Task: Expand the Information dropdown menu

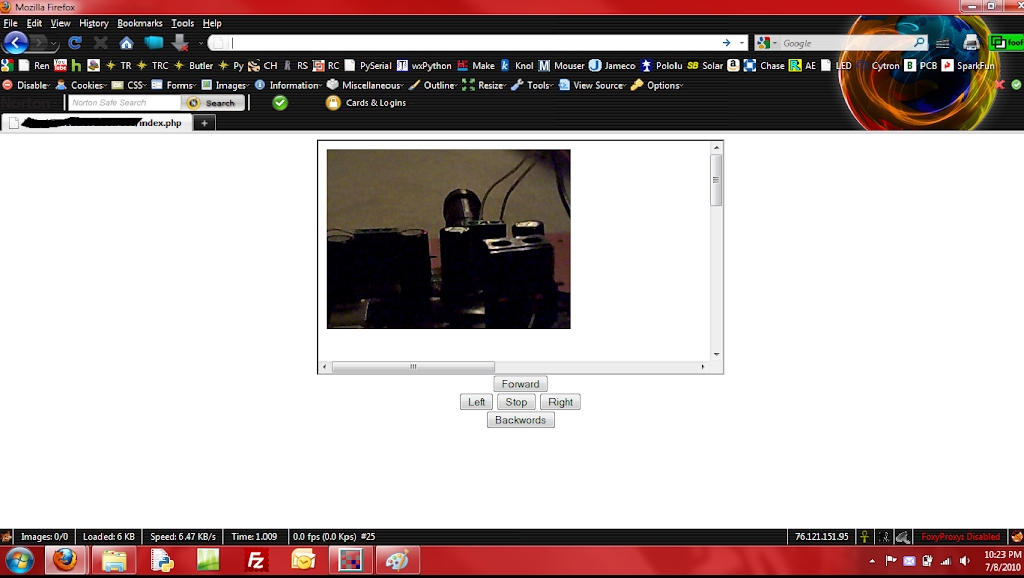Action: click(x=287, y=85)
